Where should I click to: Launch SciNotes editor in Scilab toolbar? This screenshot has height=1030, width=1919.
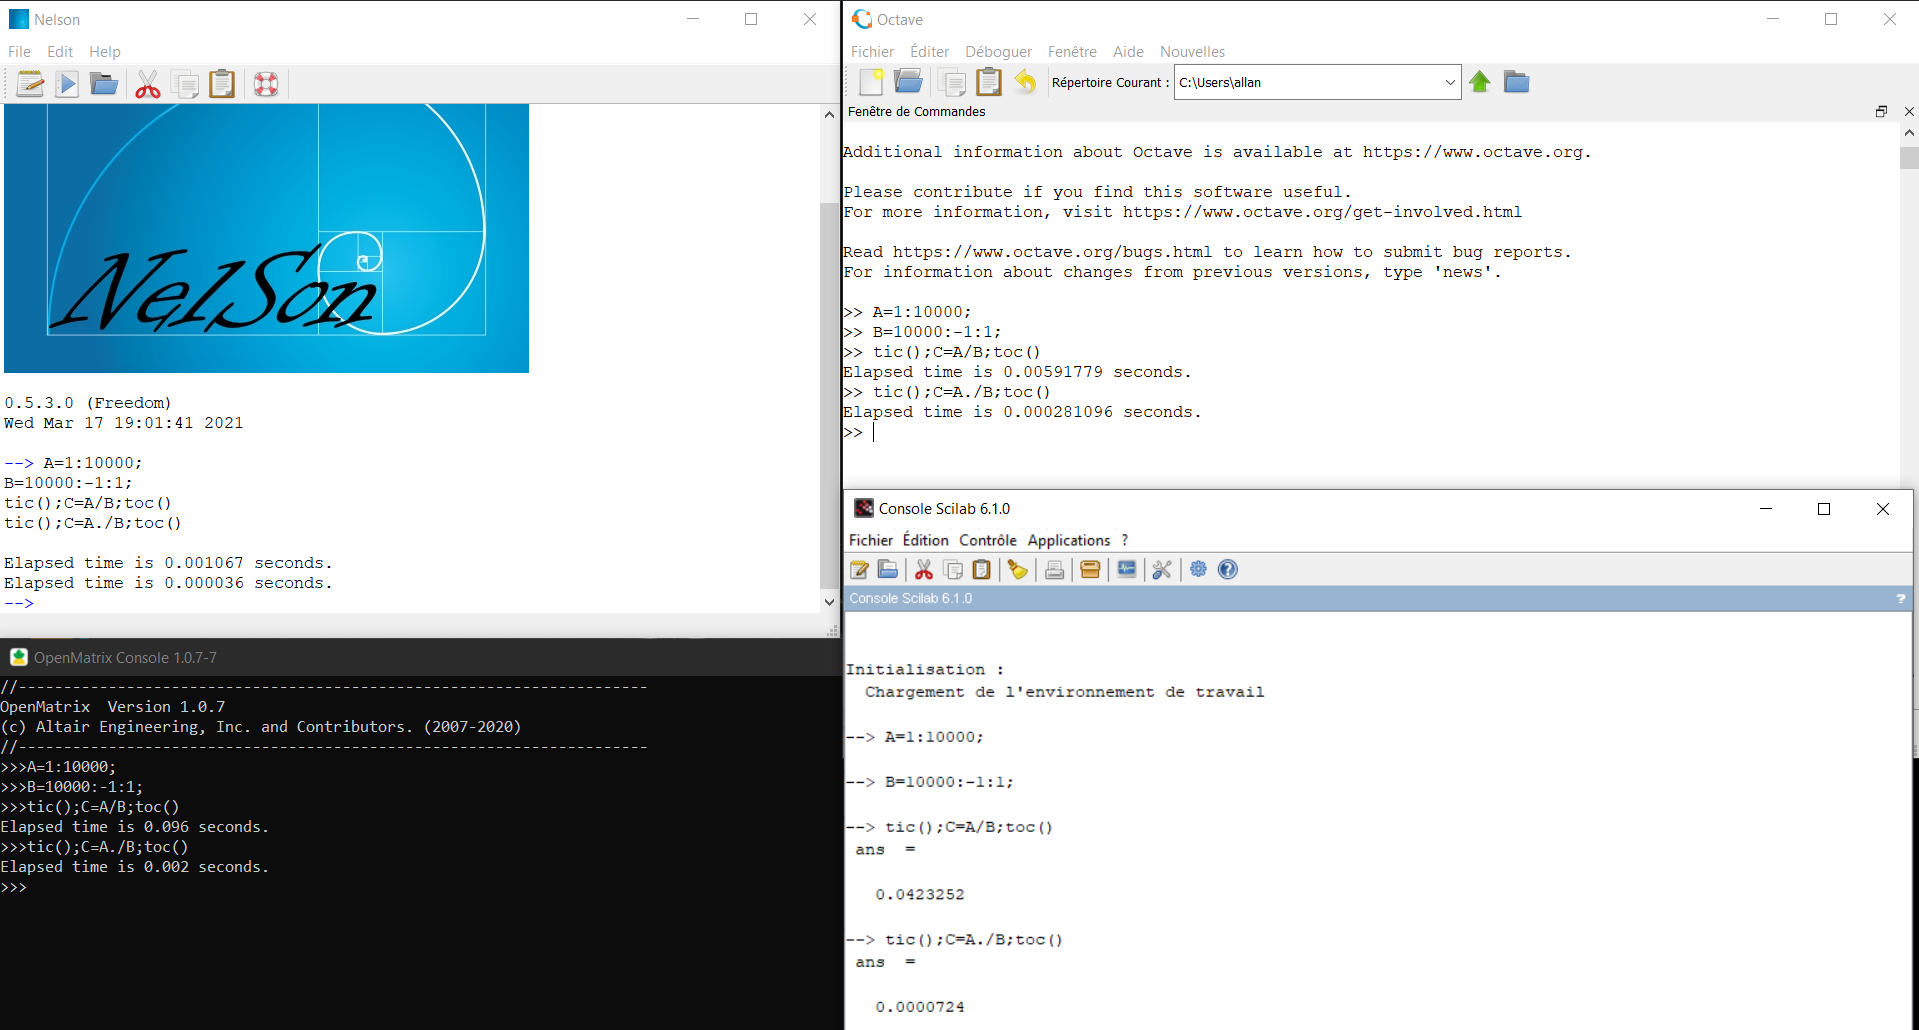859,570
